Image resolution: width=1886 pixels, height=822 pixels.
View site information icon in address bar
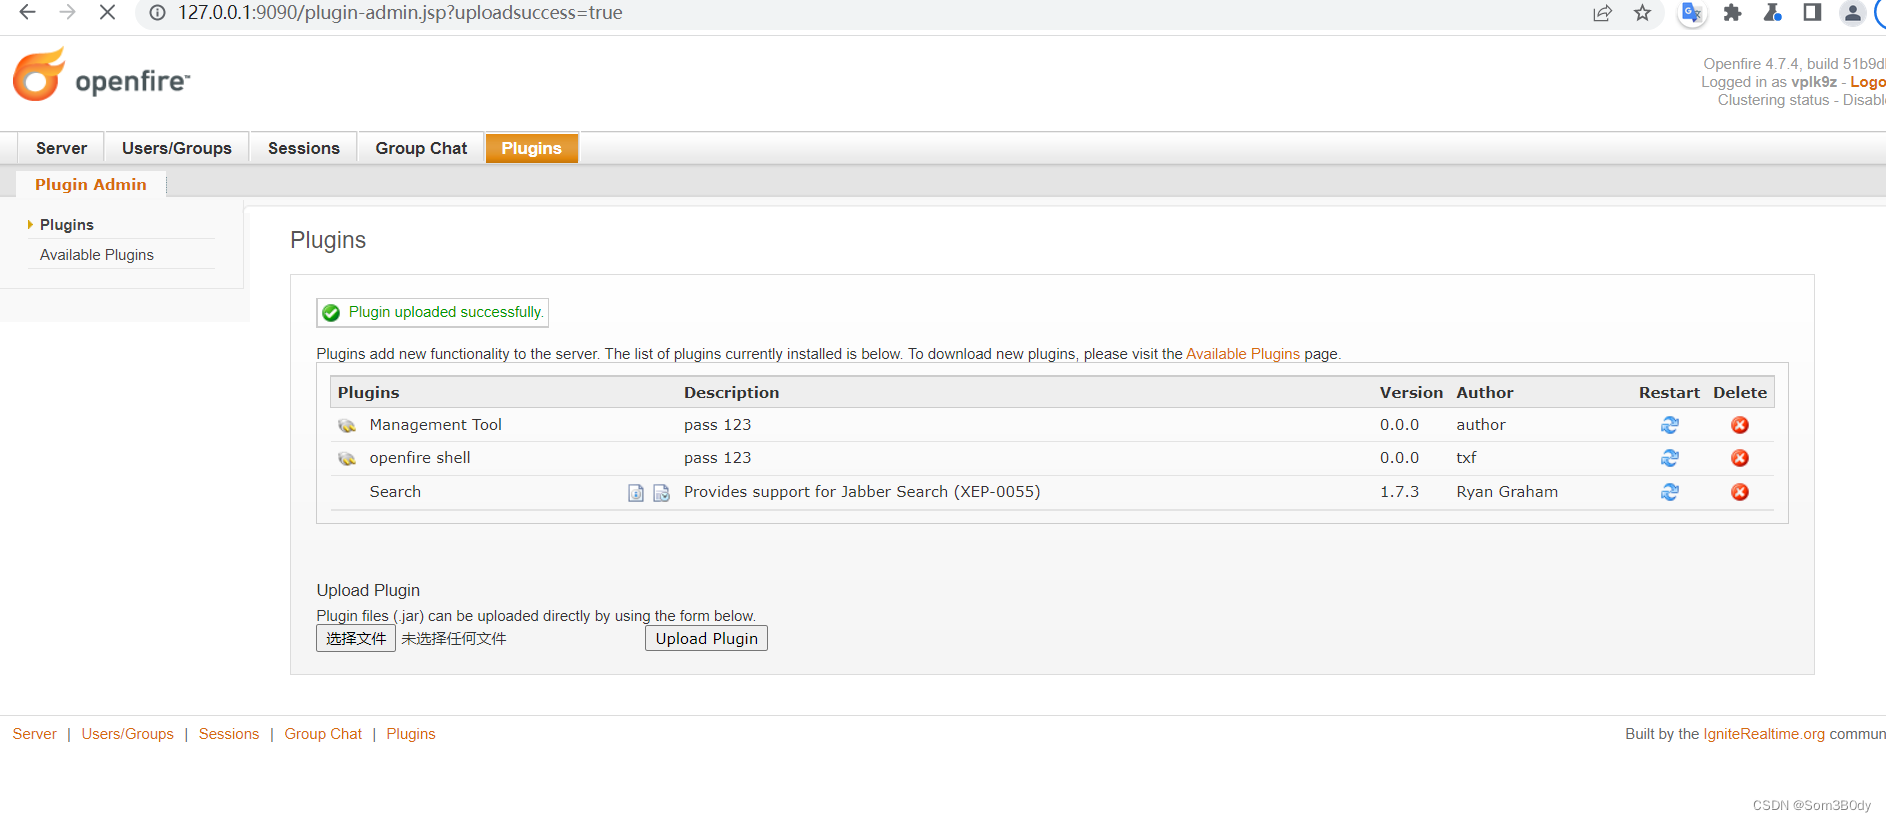157,13
